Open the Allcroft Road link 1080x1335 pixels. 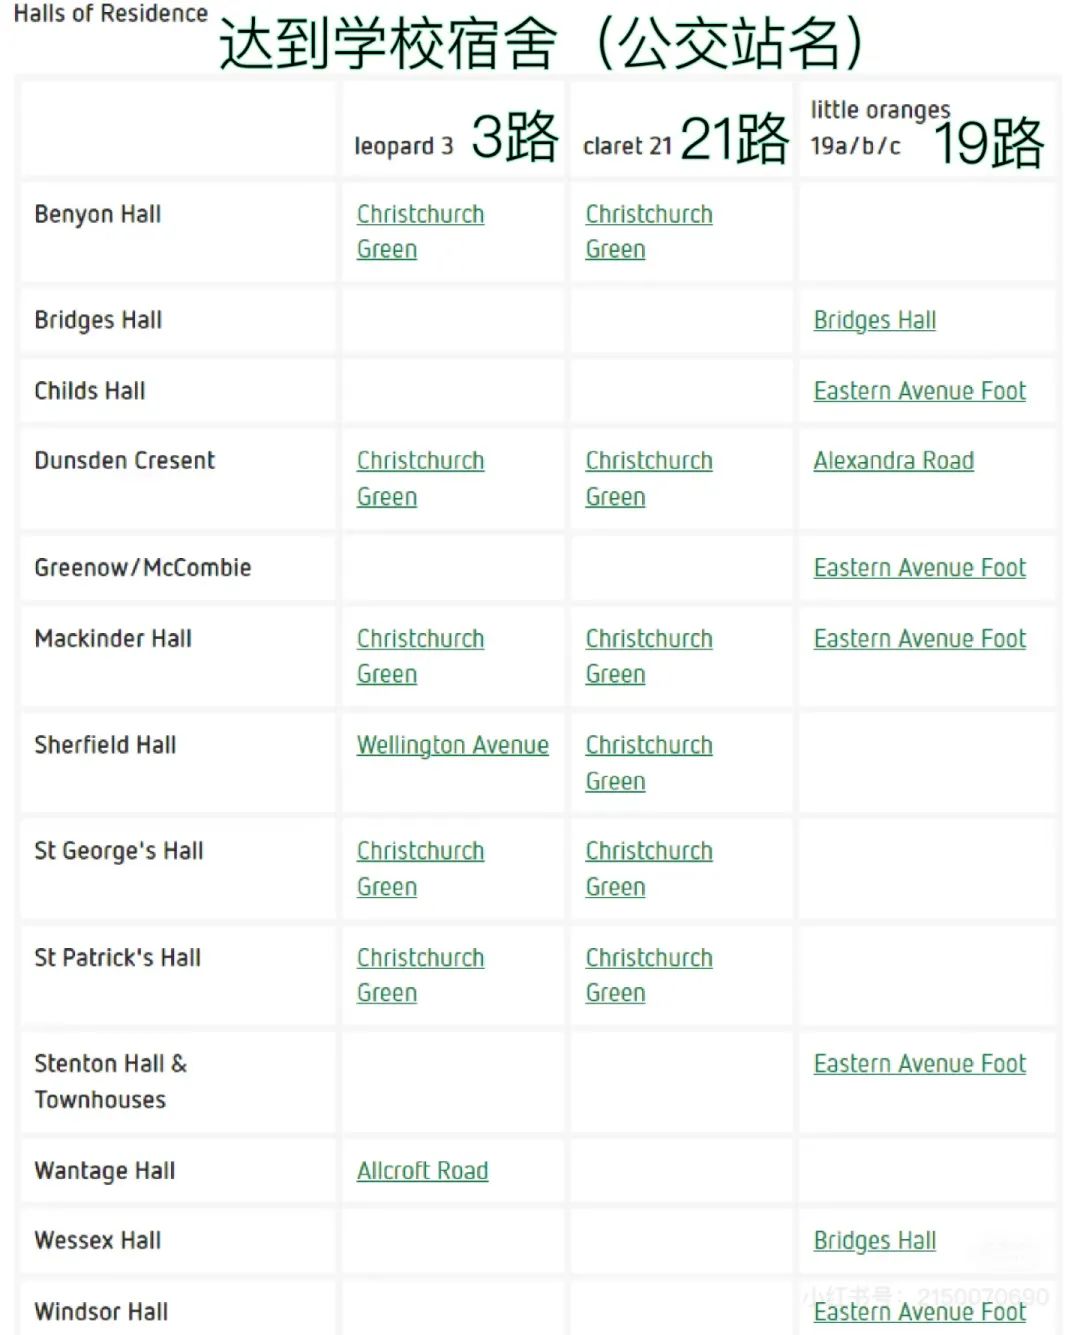click(x=422, y=1171)
